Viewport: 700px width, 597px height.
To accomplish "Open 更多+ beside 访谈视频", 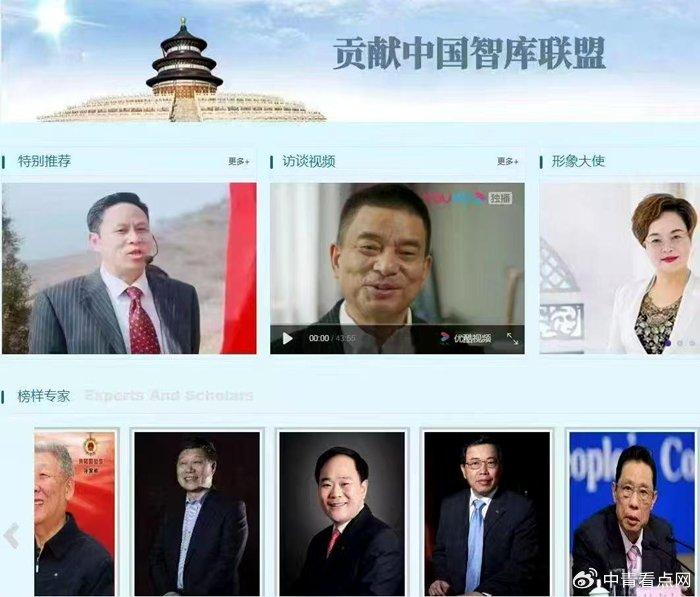I will click(508, 162).
